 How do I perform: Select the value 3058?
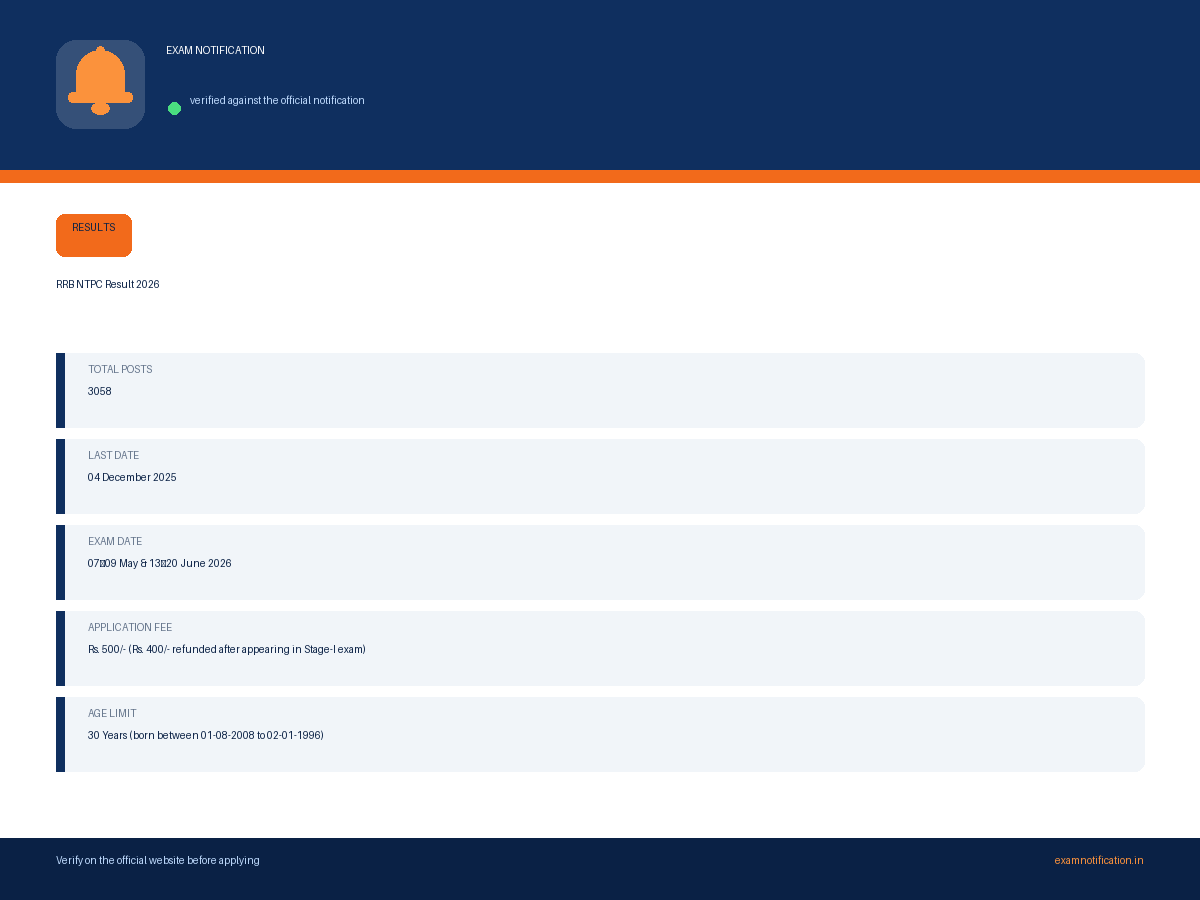pos(100,391)
